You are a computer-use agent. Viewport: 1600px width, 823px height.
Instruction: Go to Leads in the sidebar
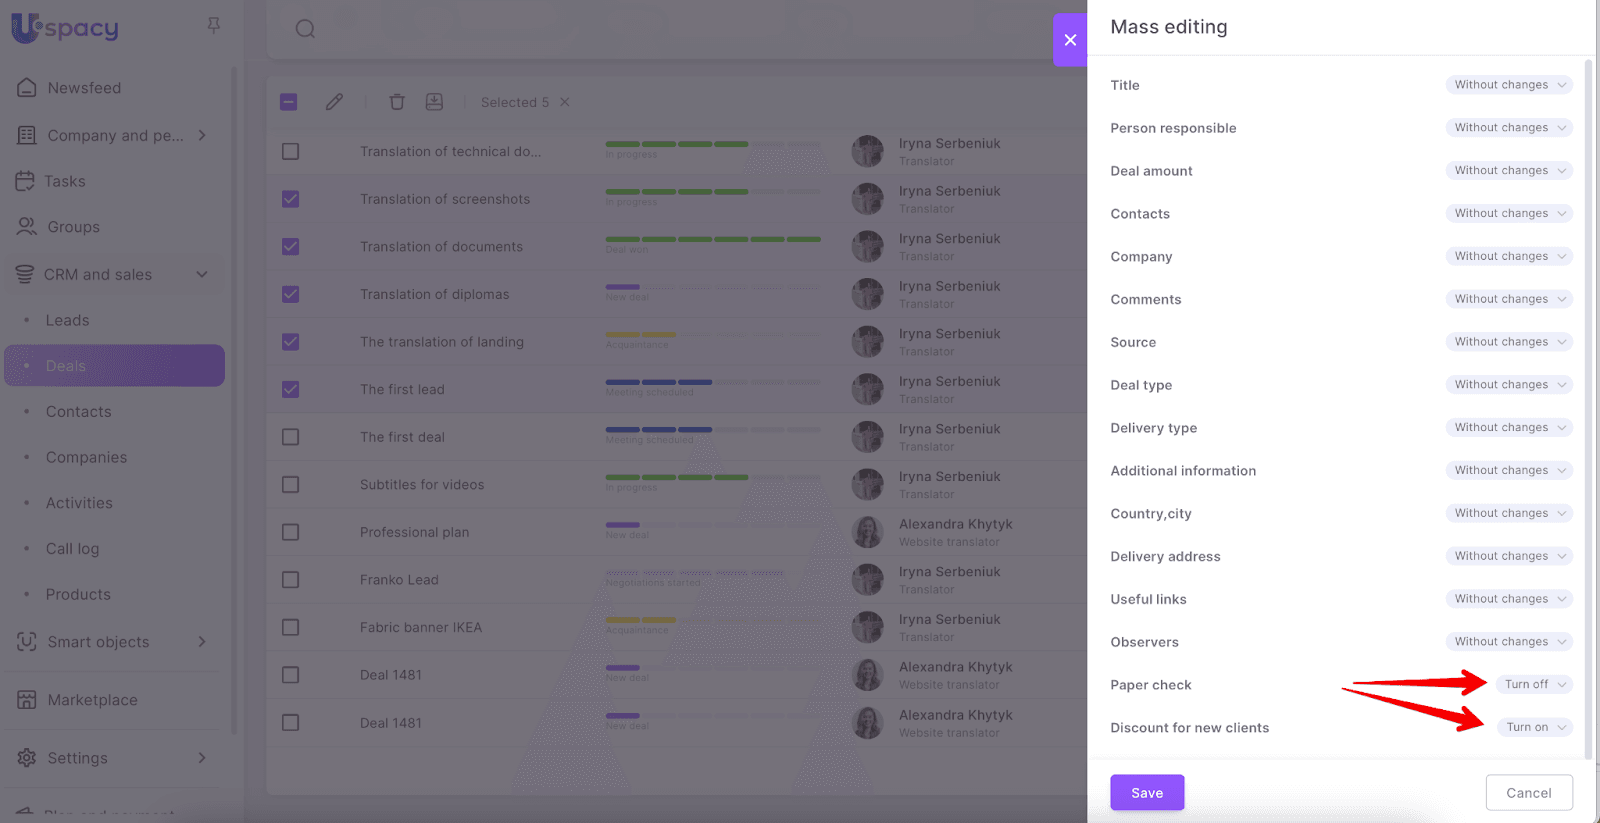tap(67, 320)
